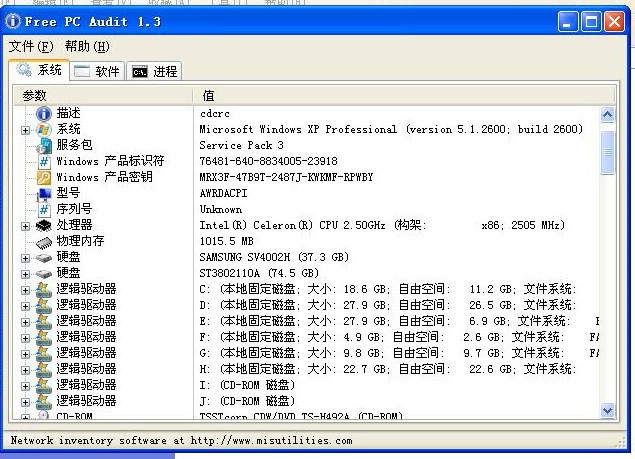Expand the F: 逻辑驱动器 node
Image resolution: width=635 pixels, height=459 pixels.
pos(25,338)
